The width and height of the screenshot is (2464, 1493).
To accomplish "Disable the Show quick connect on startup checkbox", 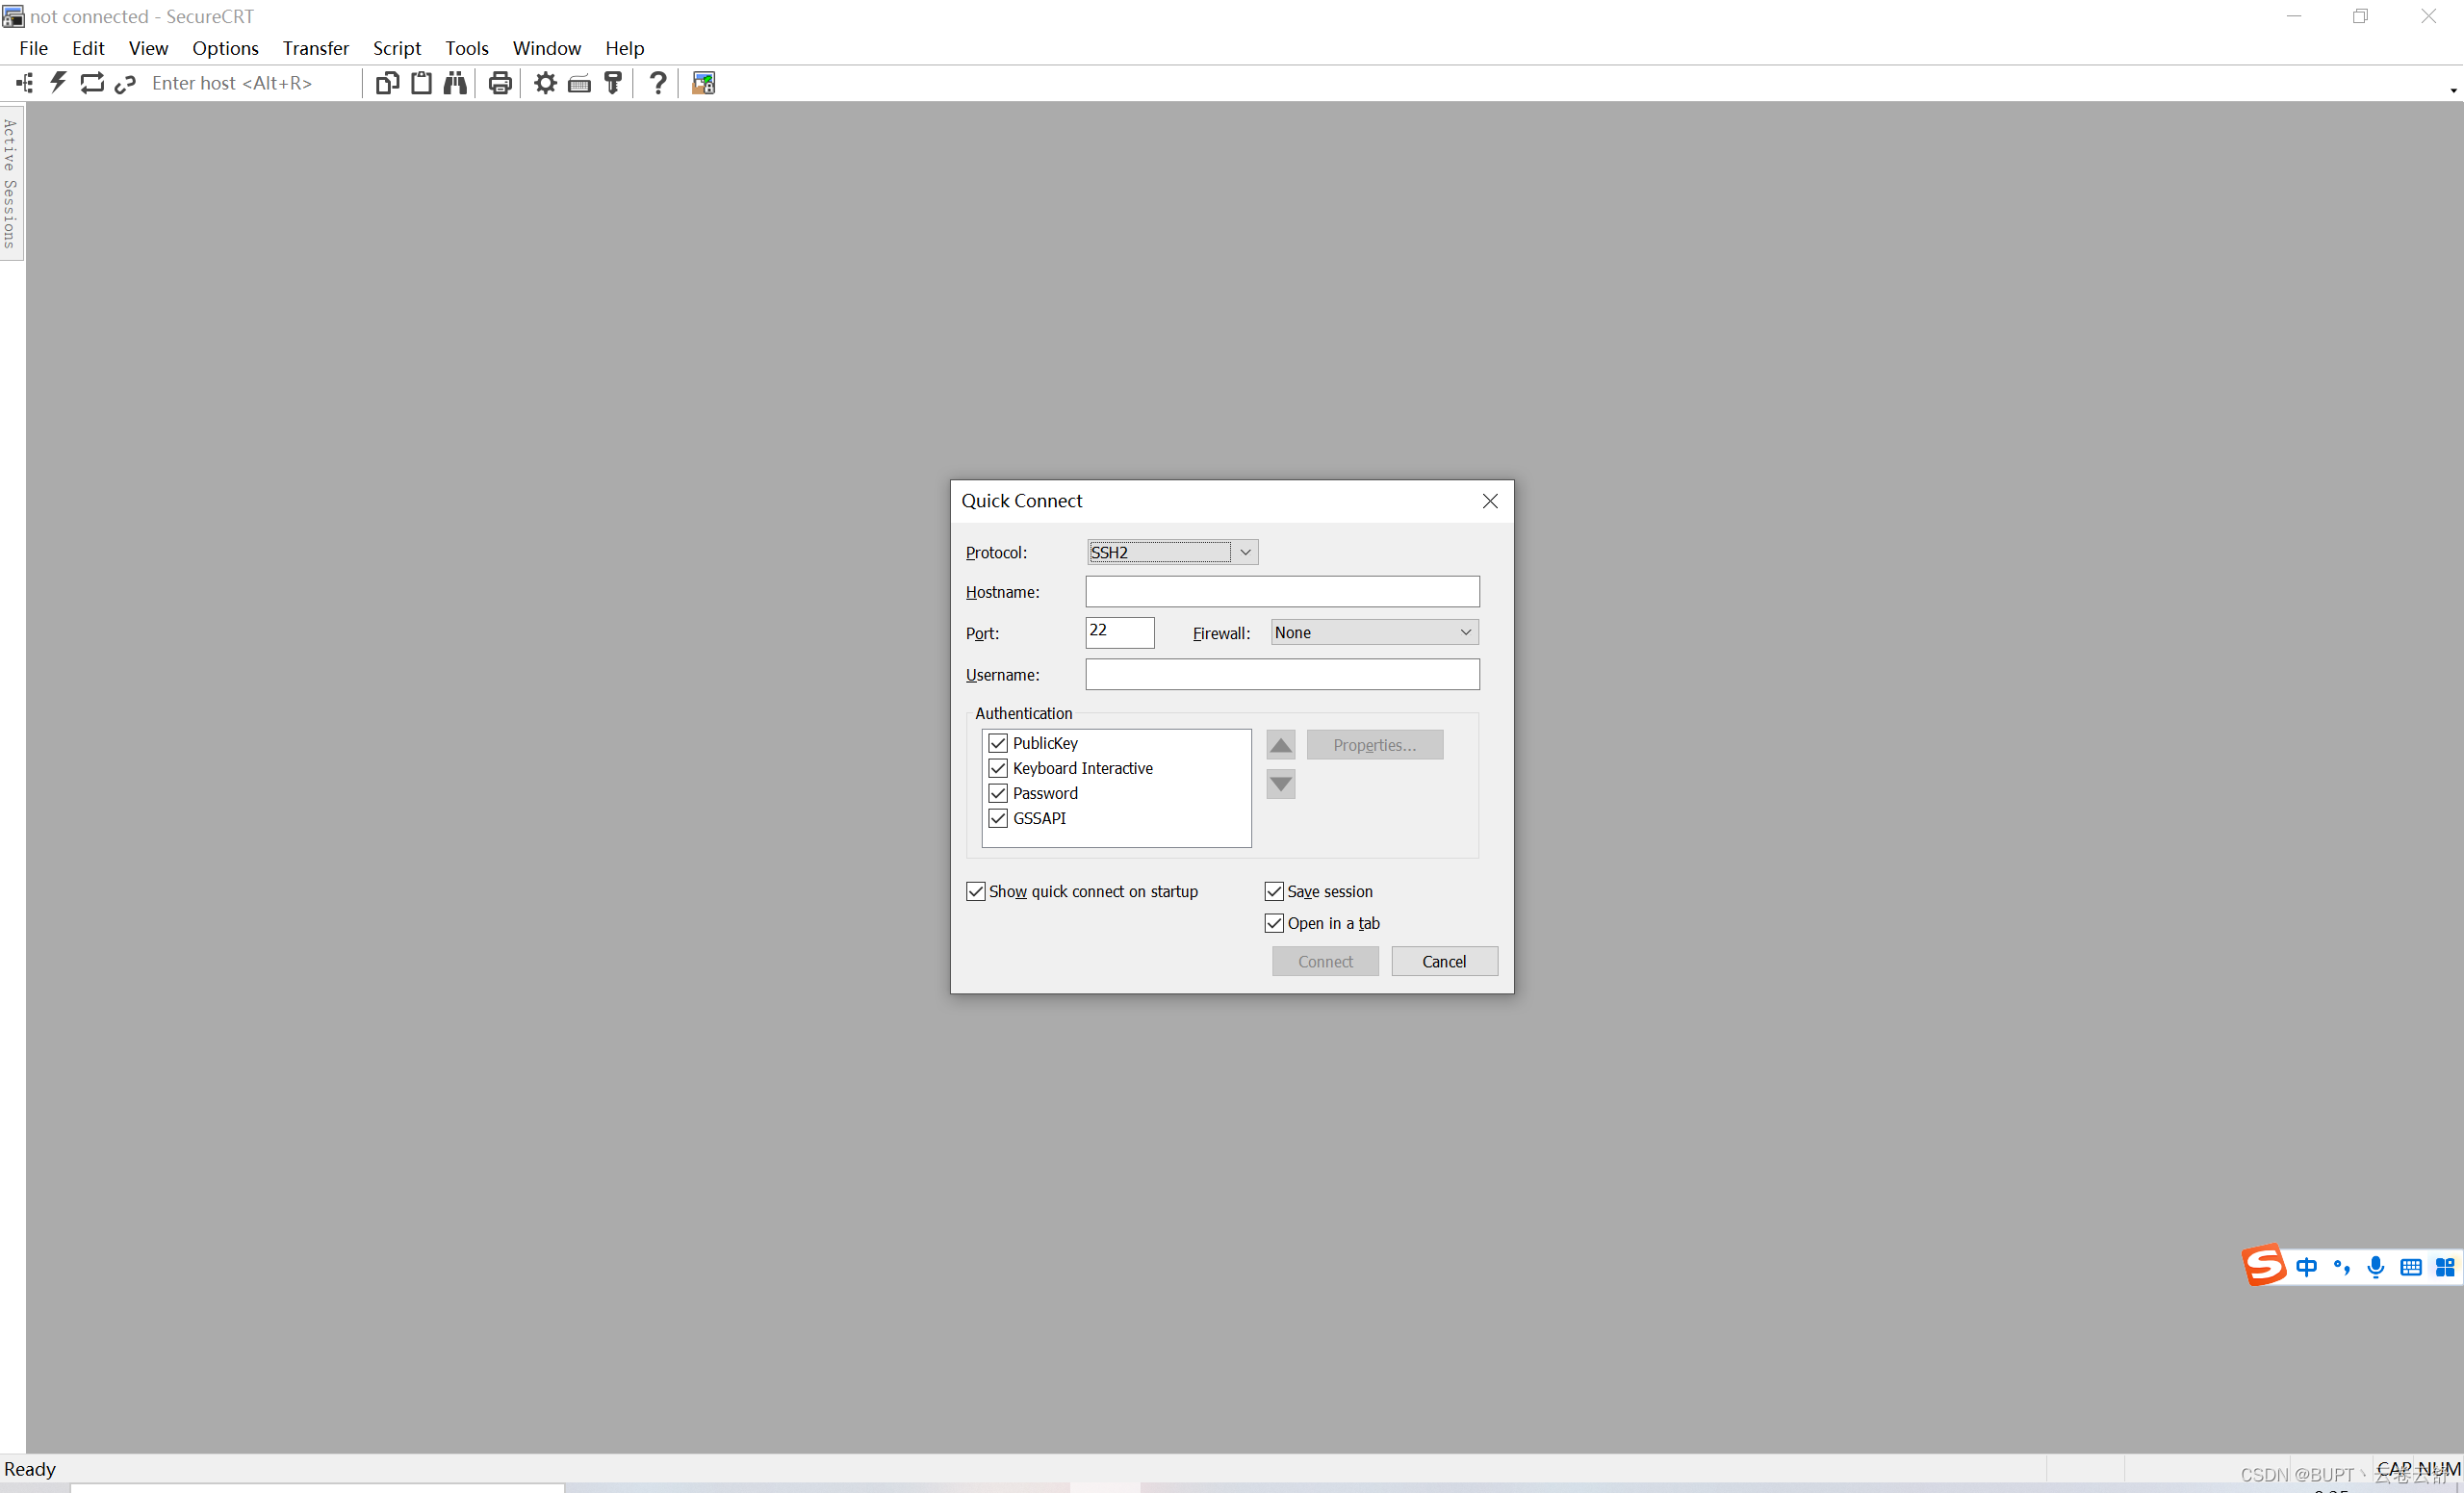I will [x=975, y=890].
